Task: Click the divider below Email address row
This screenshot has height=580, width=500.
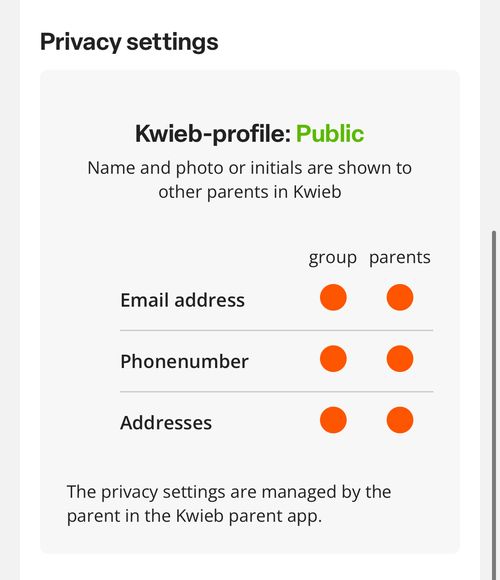Action: [x=277, y=330]
